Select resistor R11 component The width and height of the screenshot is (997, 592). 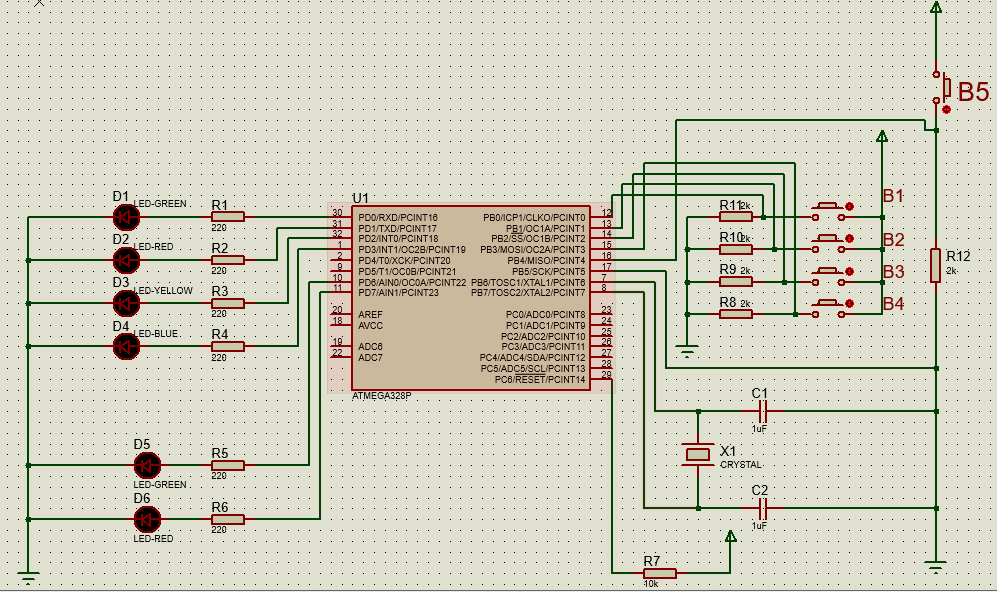click(736, 217)
